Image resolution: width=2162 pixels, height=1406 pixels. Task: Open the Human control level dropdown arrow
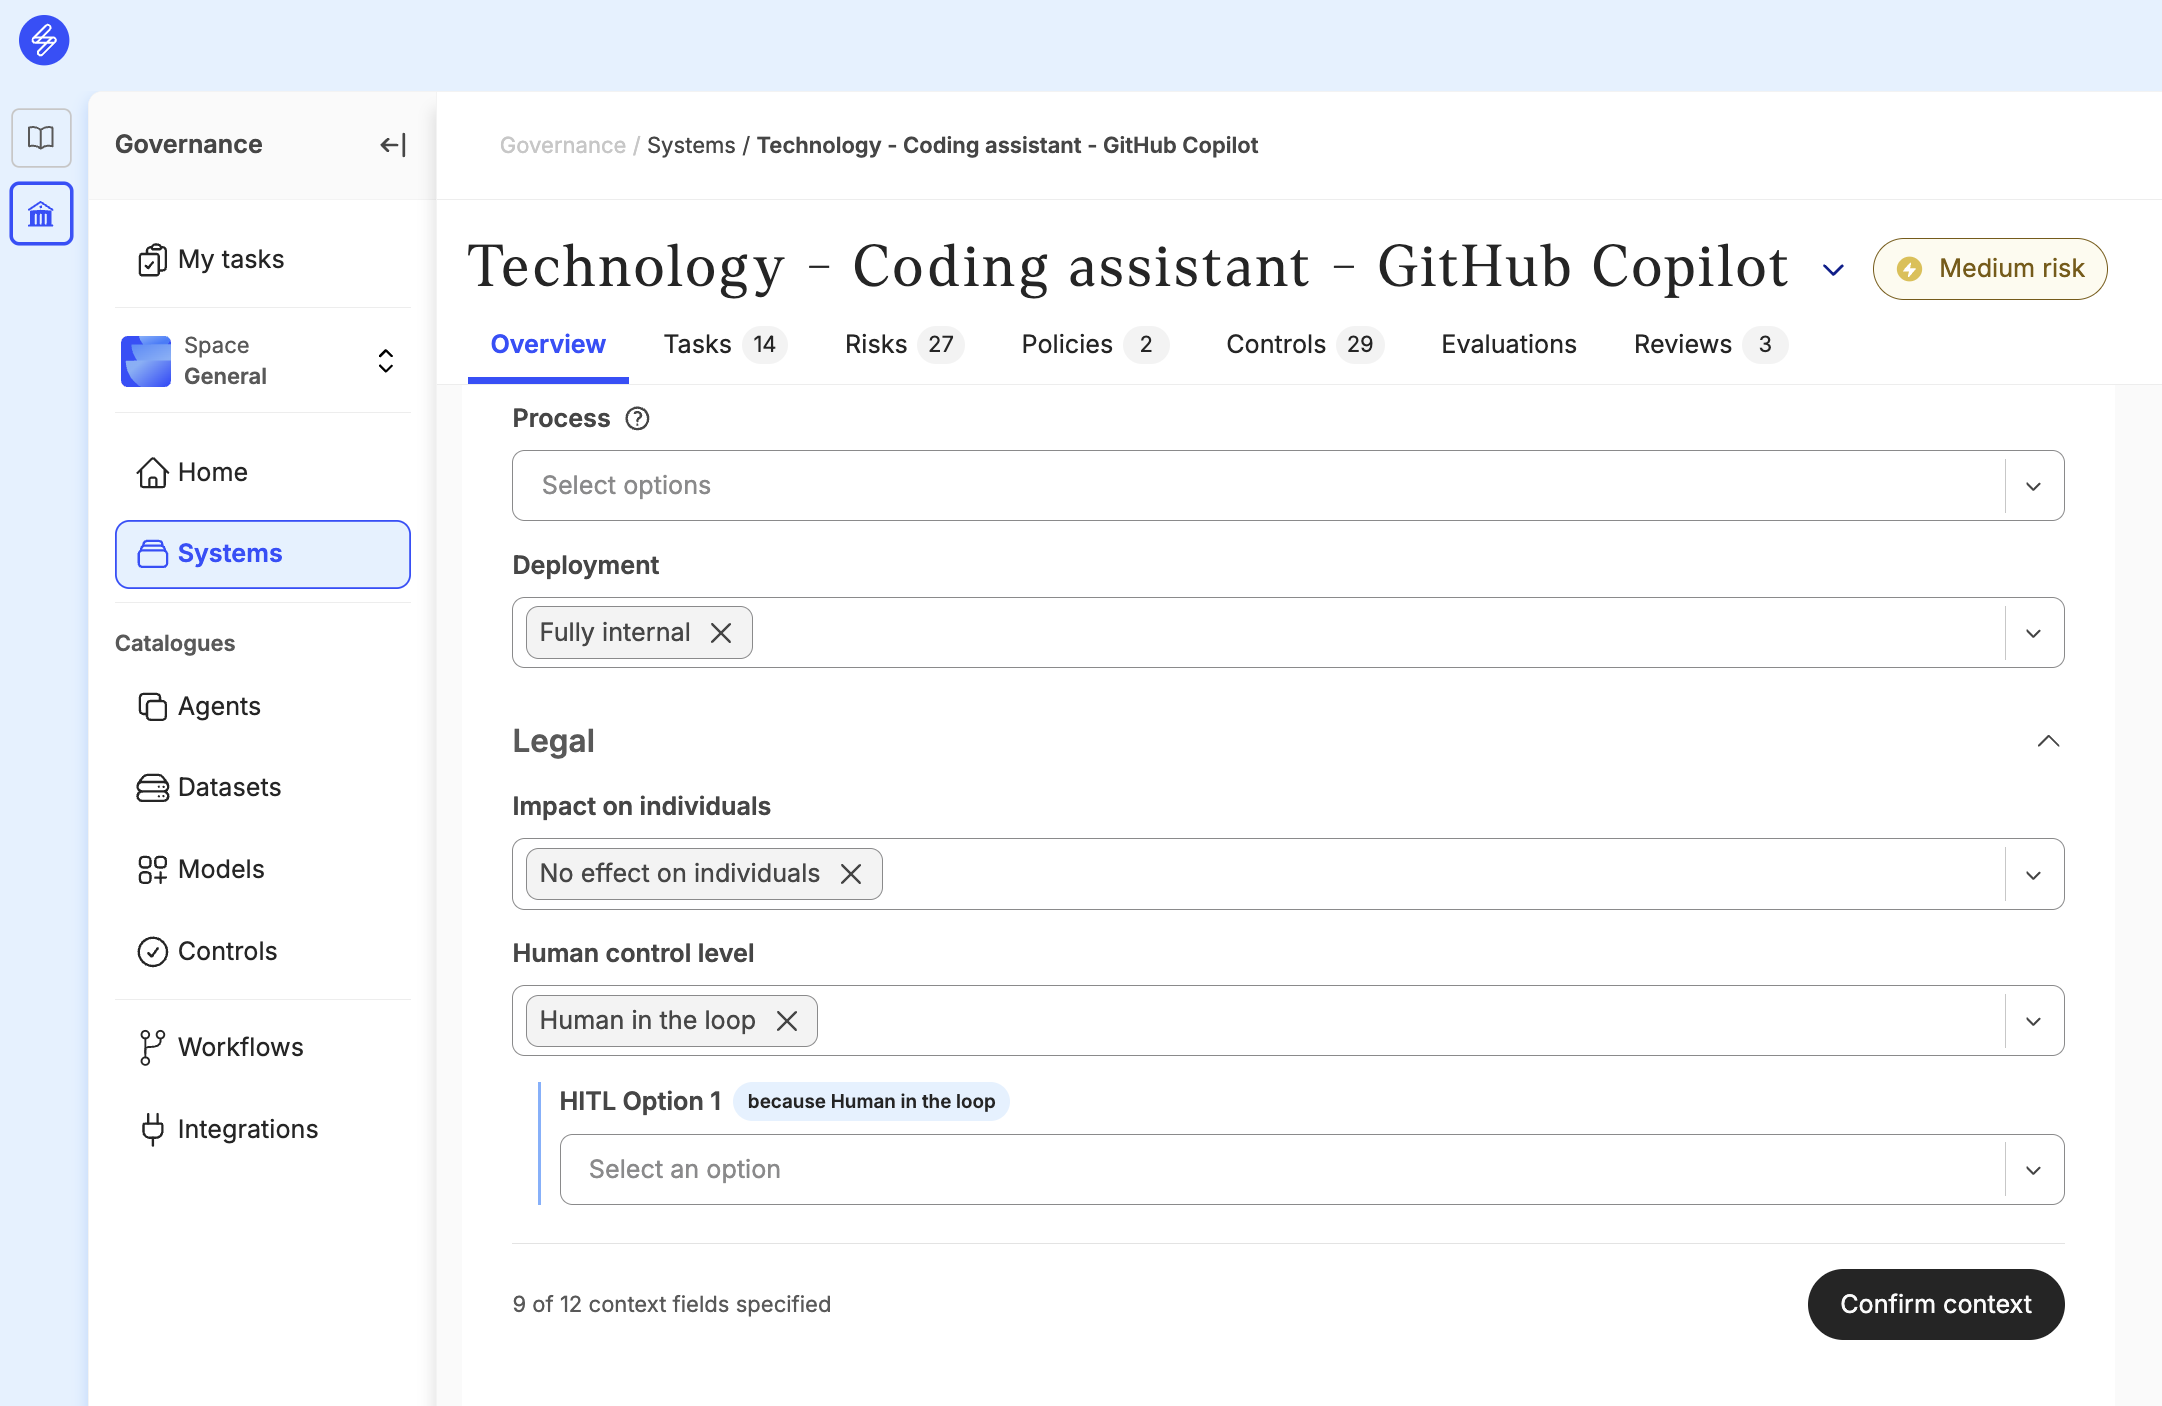tap(2033, 1021)
